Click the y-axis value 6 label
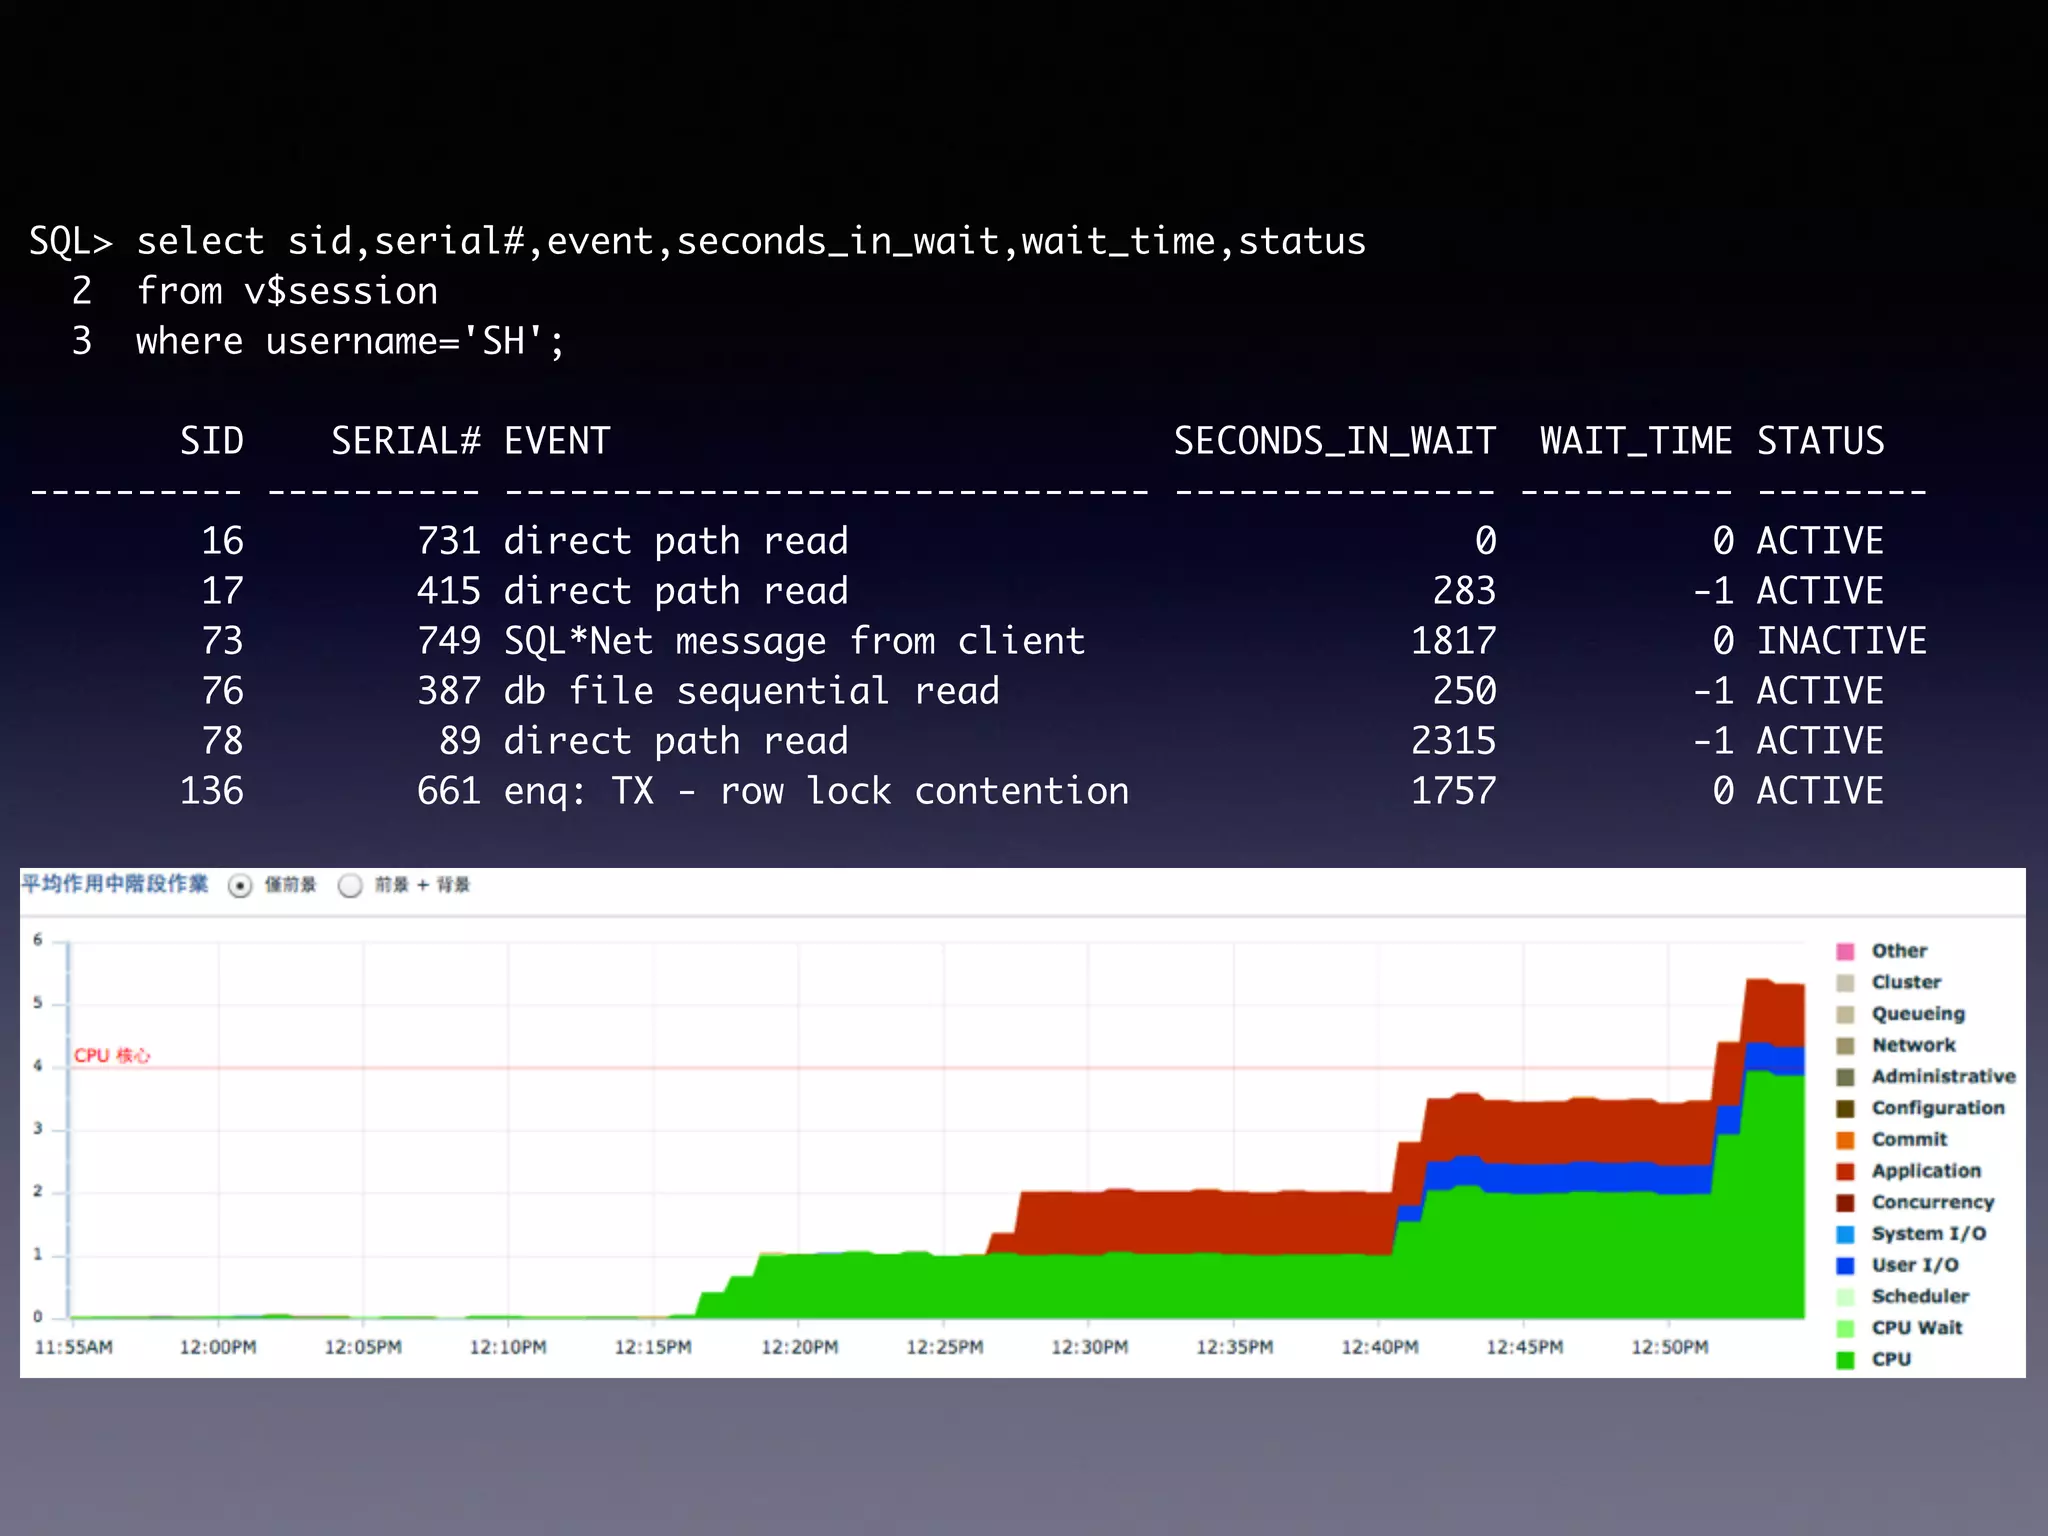 point(38,939)
